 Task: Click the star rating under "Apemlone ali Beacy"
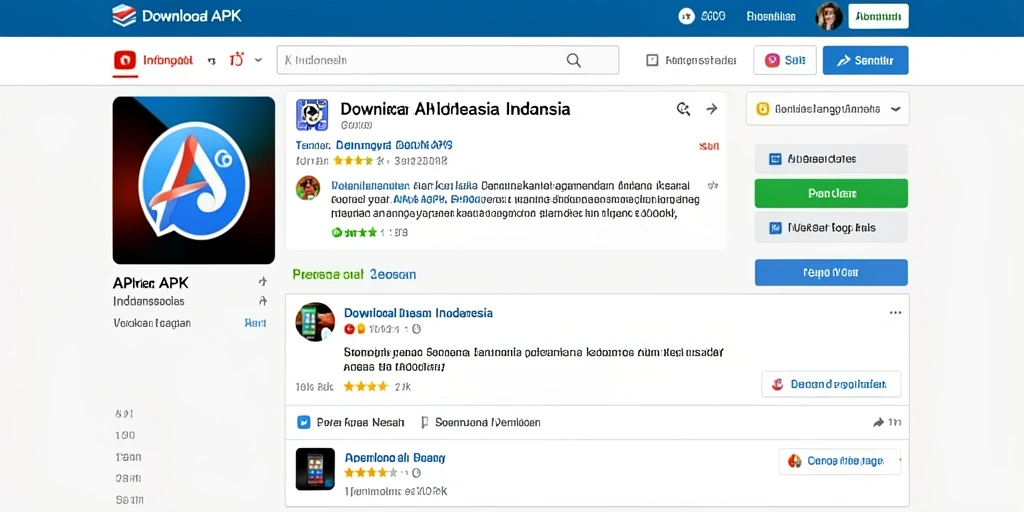click(370, 472)
